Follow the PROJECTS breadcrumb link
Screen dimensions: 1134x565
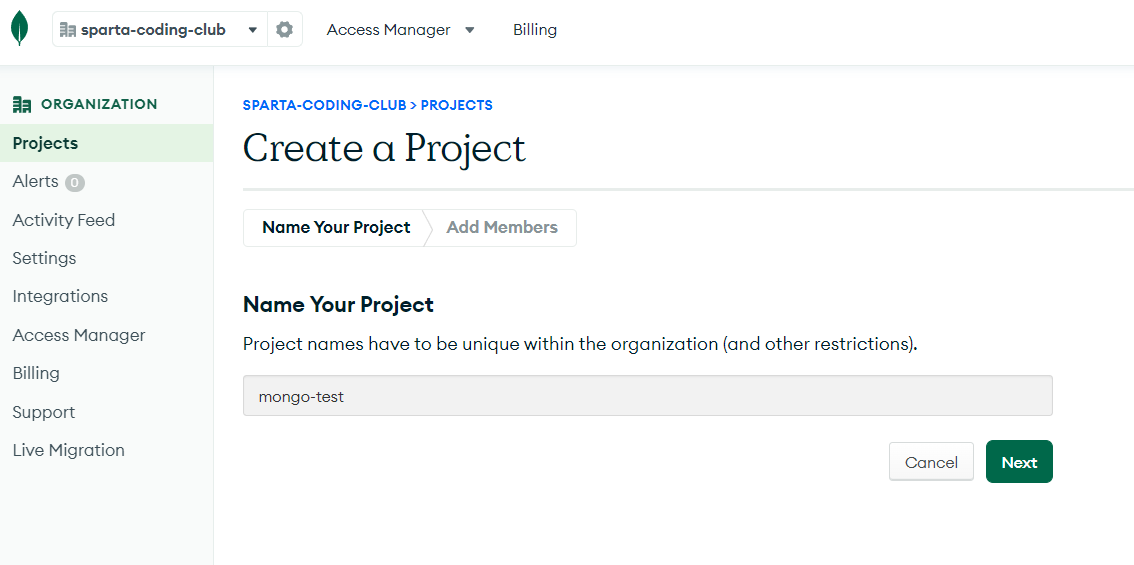click(456, 105)
